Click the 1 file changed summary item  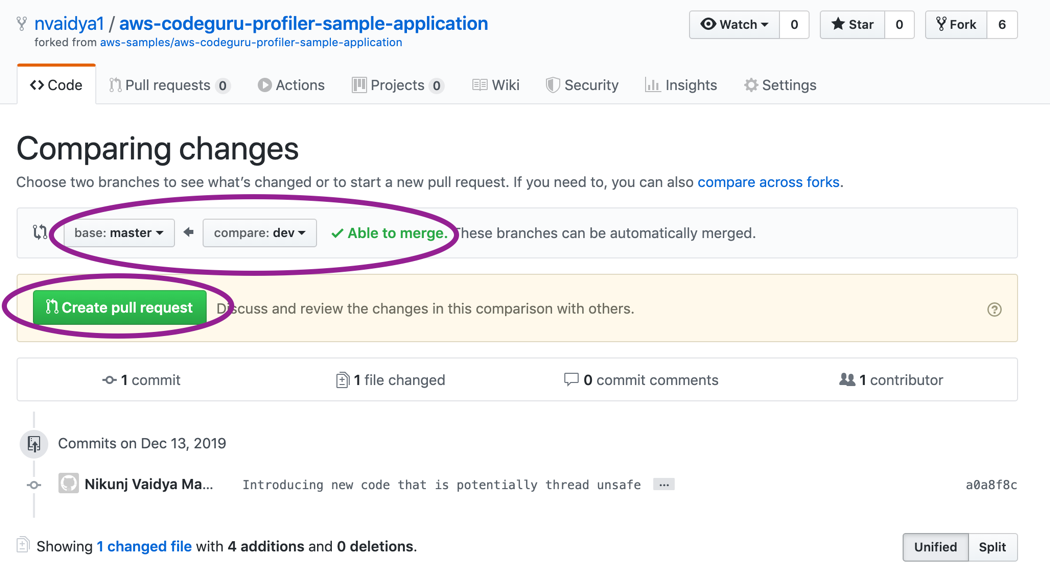390,380
